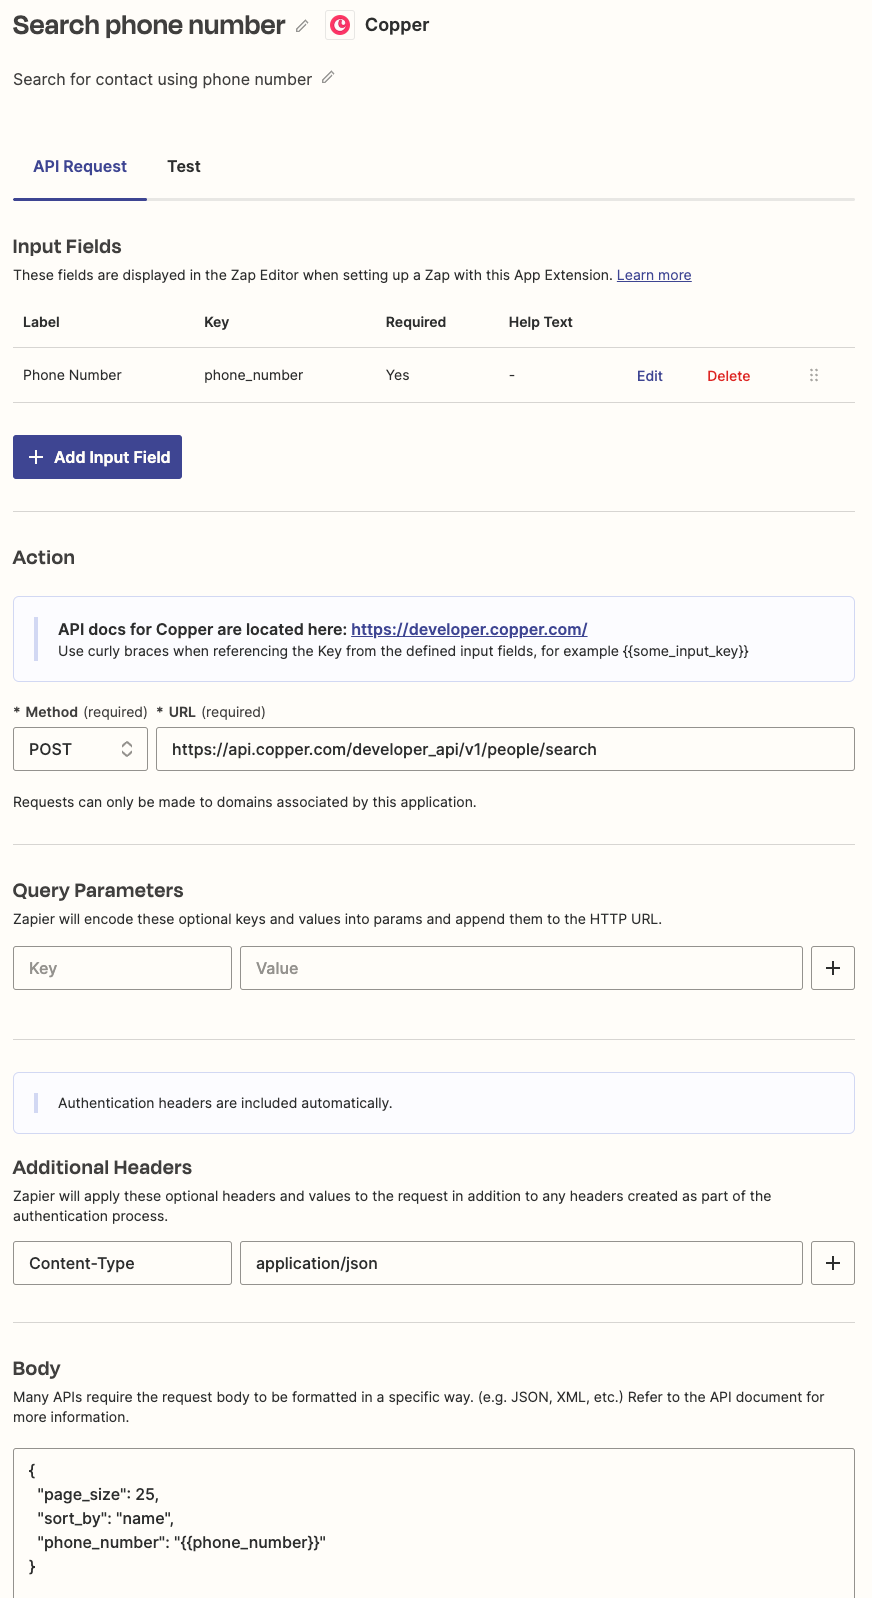Add a query parameter with the plus button
The image size is (872, 1598).
click(833, 968)
